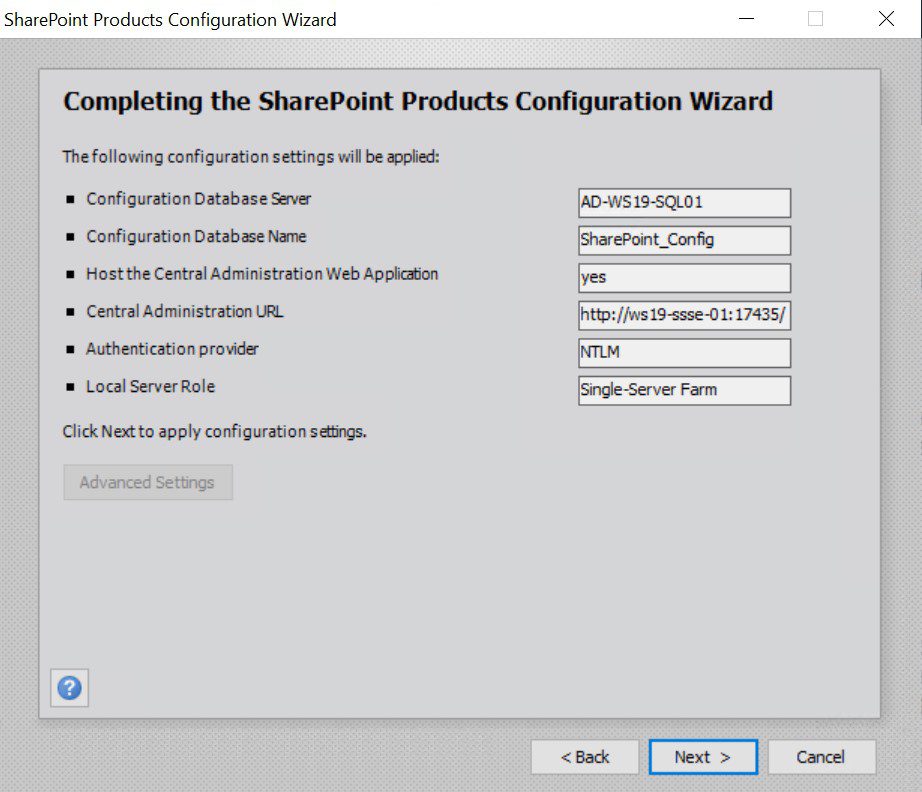Open the blue help question mark icon
The image size is (922, 792).
(x=69, y=687)
